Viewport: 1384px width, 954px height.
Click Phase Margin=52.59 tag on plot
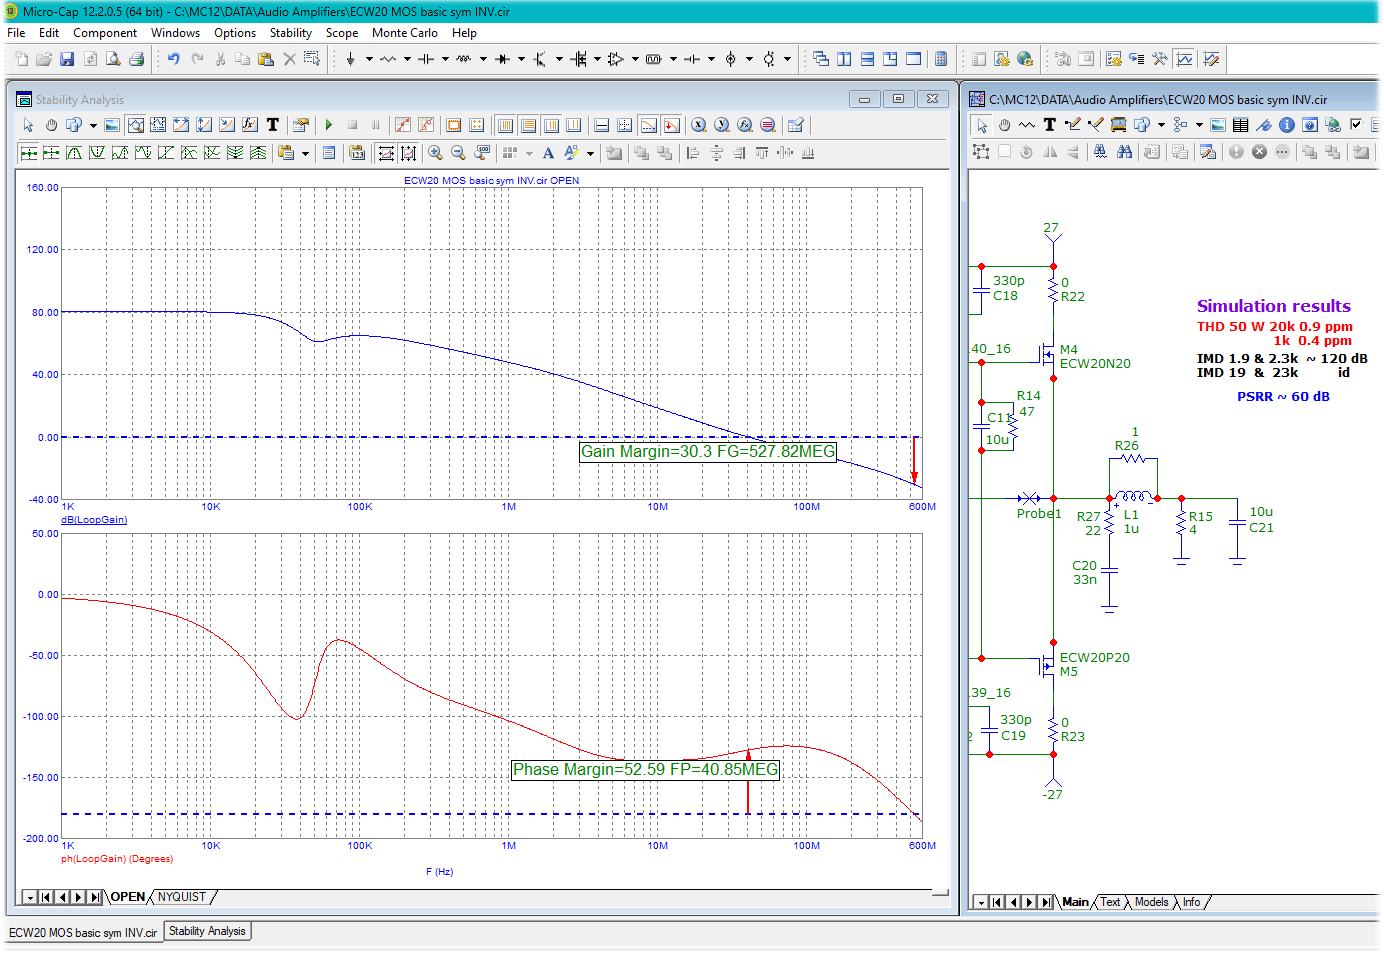[645, 770]
